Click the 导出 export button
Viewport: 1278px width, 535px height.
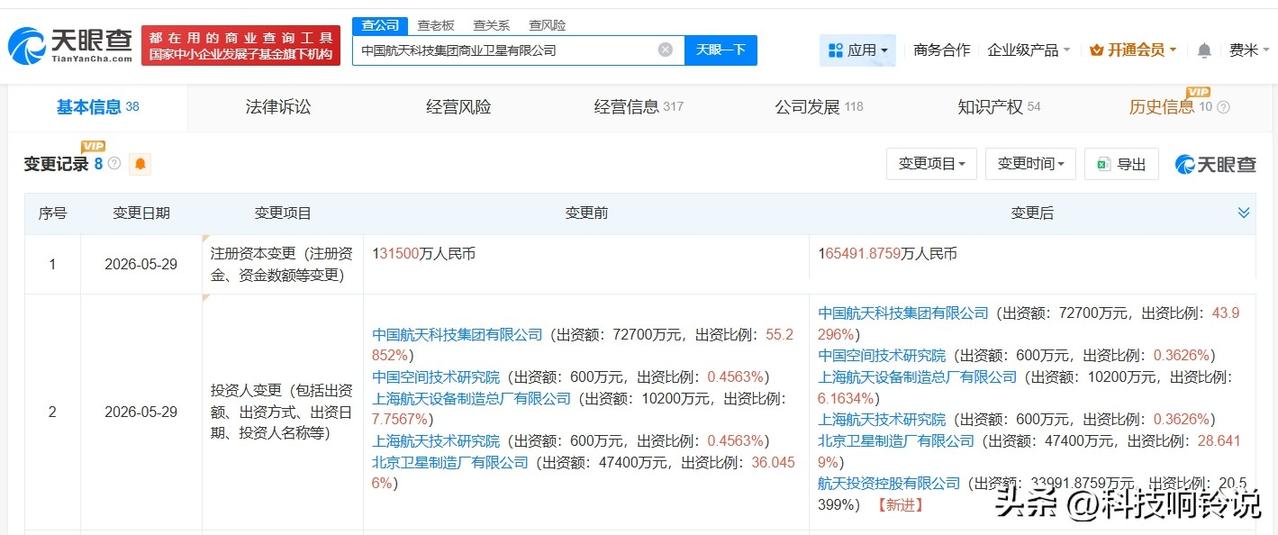(x=1122, y=164)
